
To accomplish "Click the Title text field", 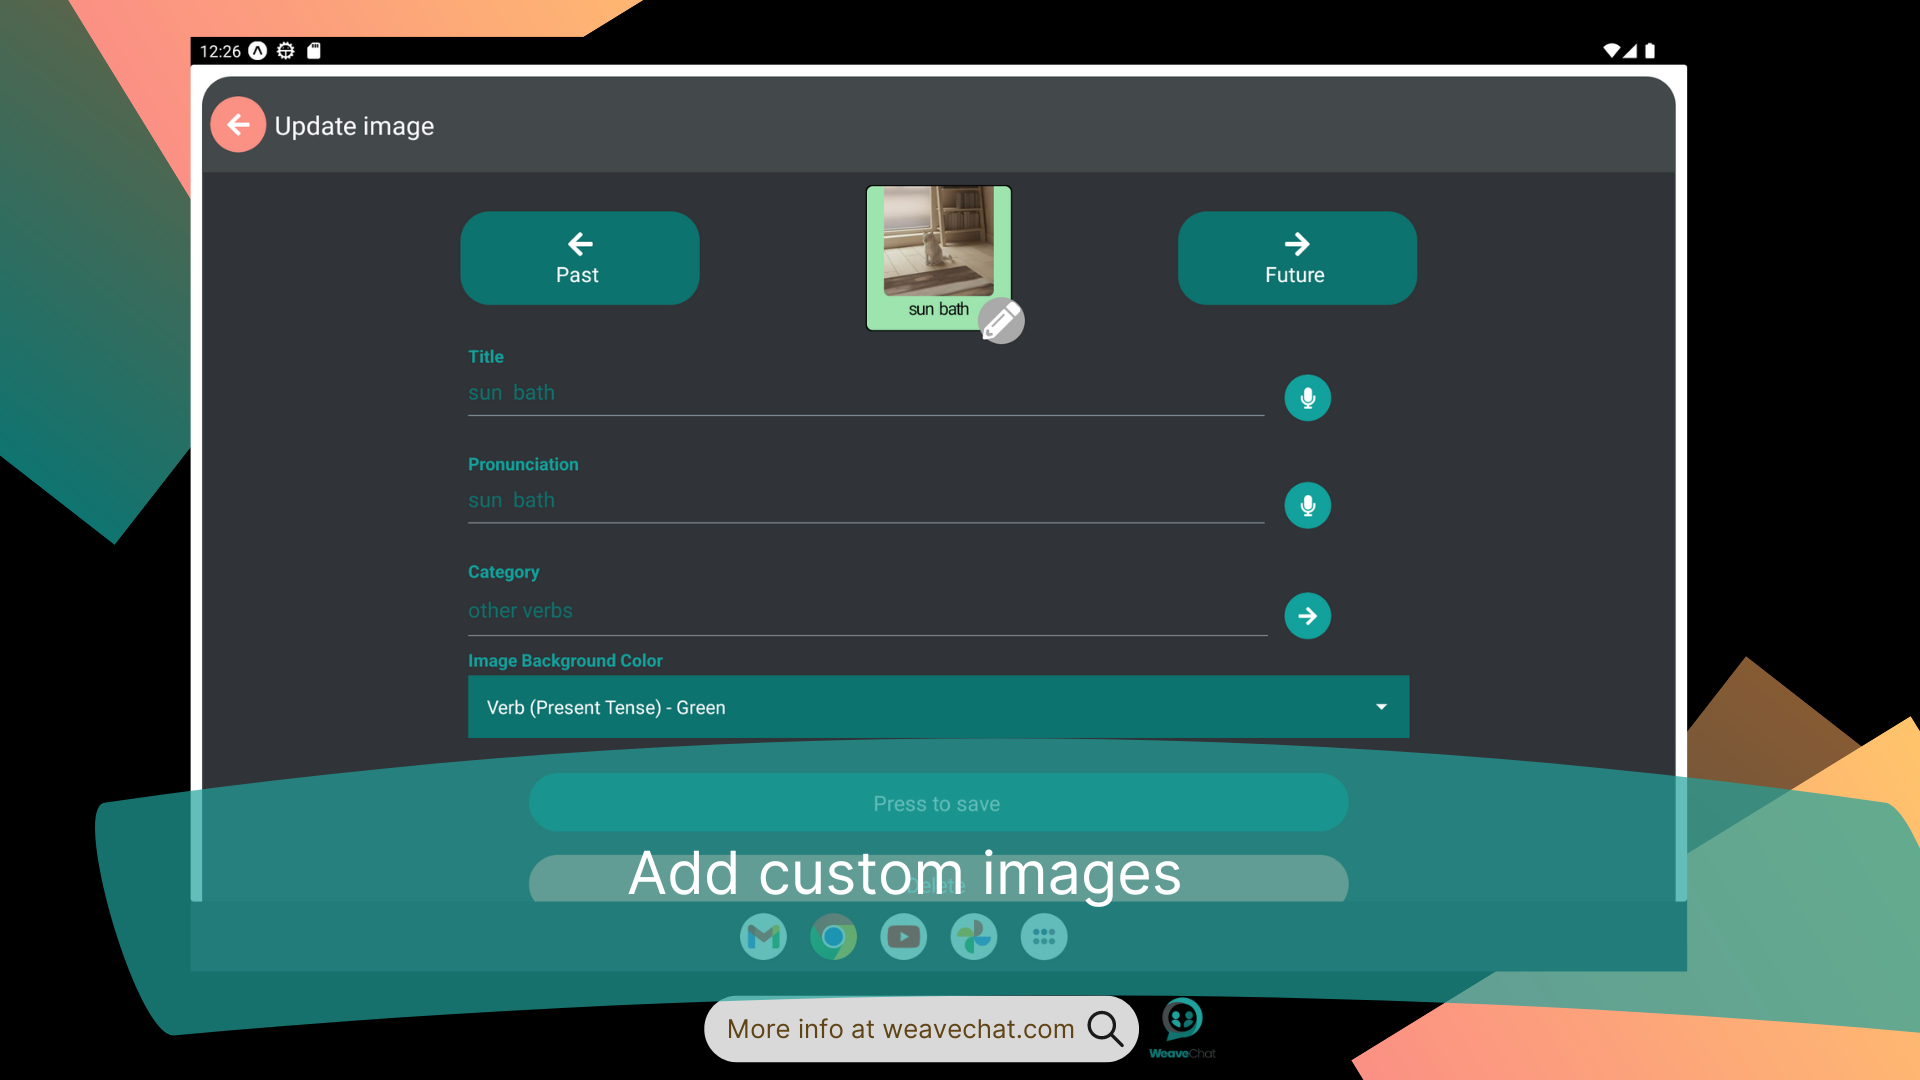I will 865,392.
